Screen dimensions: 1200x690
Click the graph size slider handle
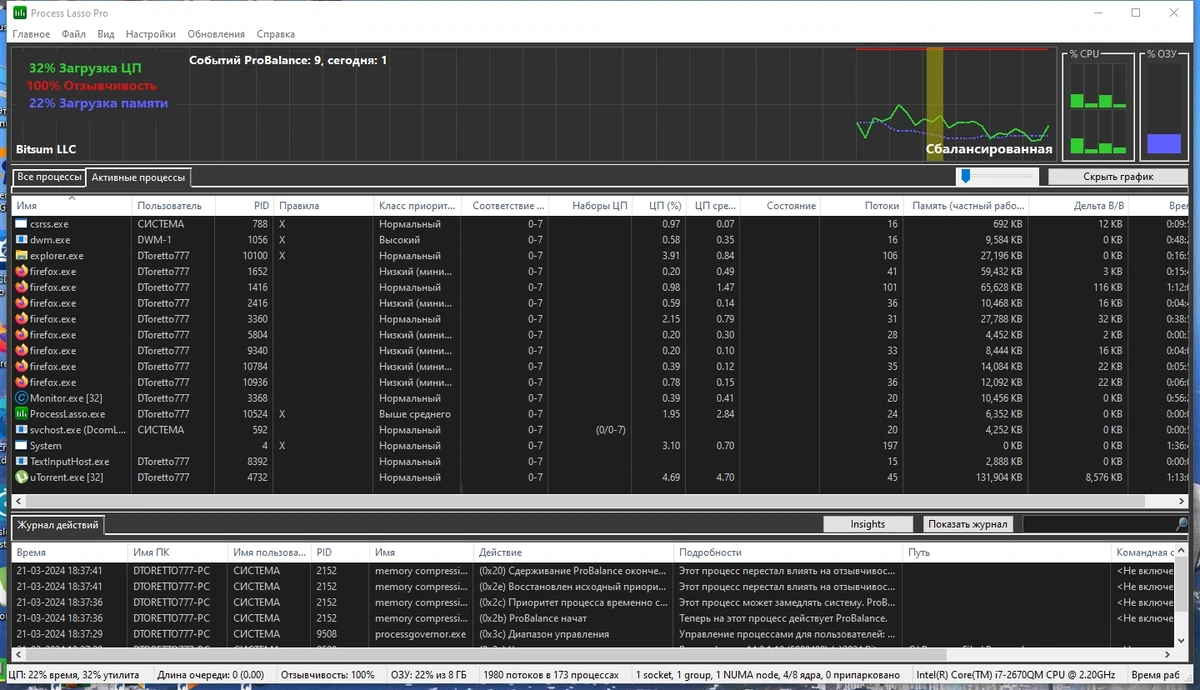(x=965, y=176)
